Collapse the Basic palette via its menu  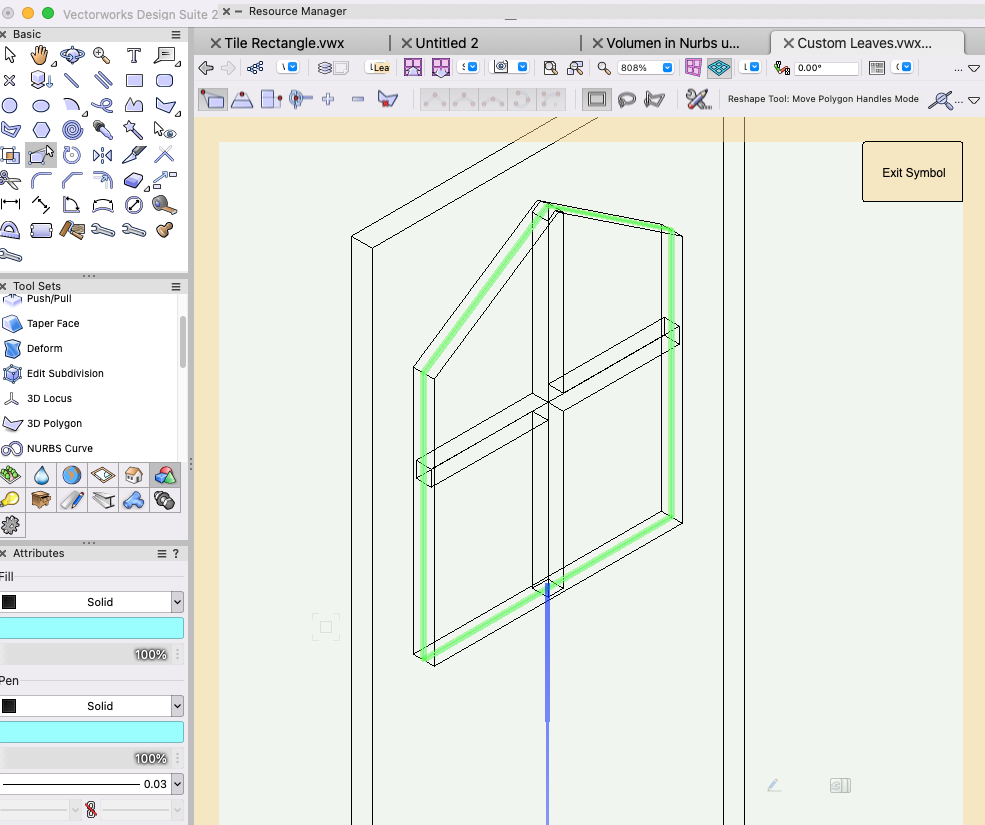[x=176, y=33]
